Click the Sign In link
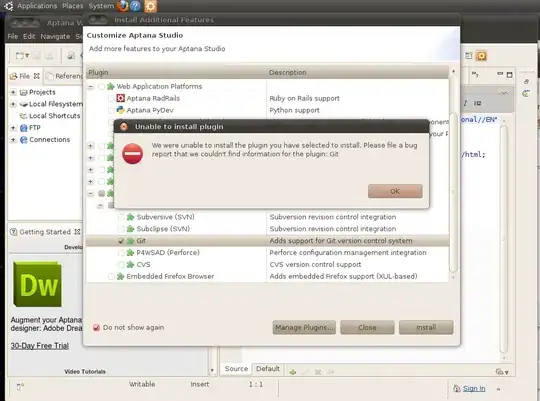540x401 pixels. click(474, 389)
